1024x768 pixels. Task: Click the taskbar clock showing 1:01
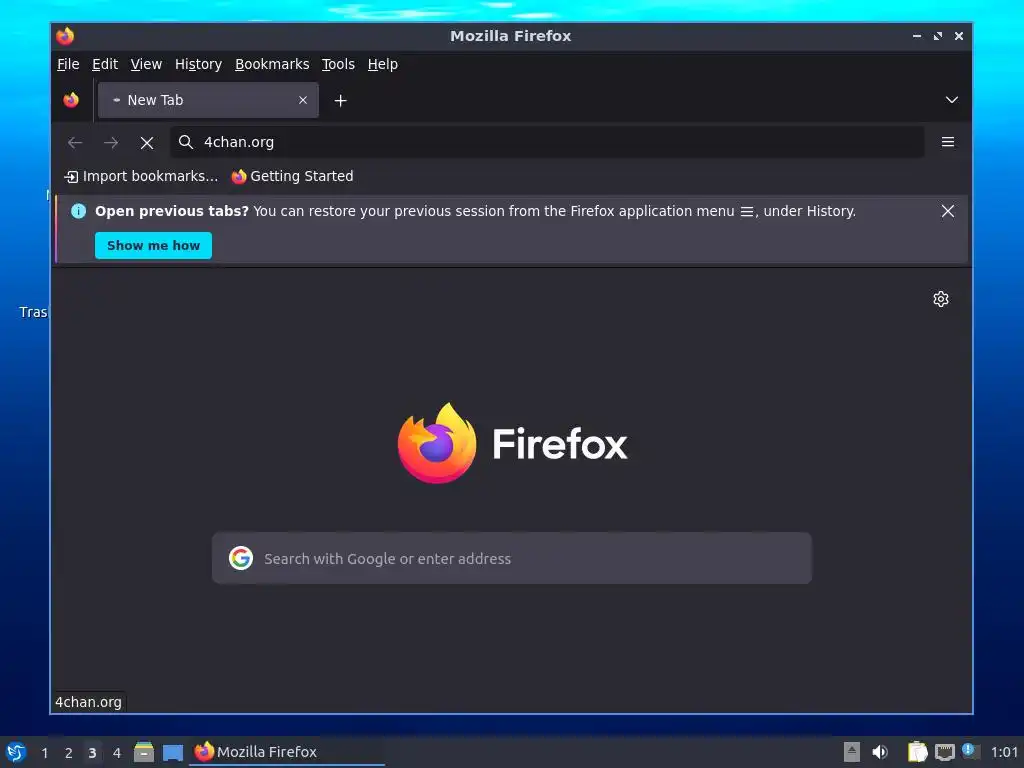pos(1004,752)
